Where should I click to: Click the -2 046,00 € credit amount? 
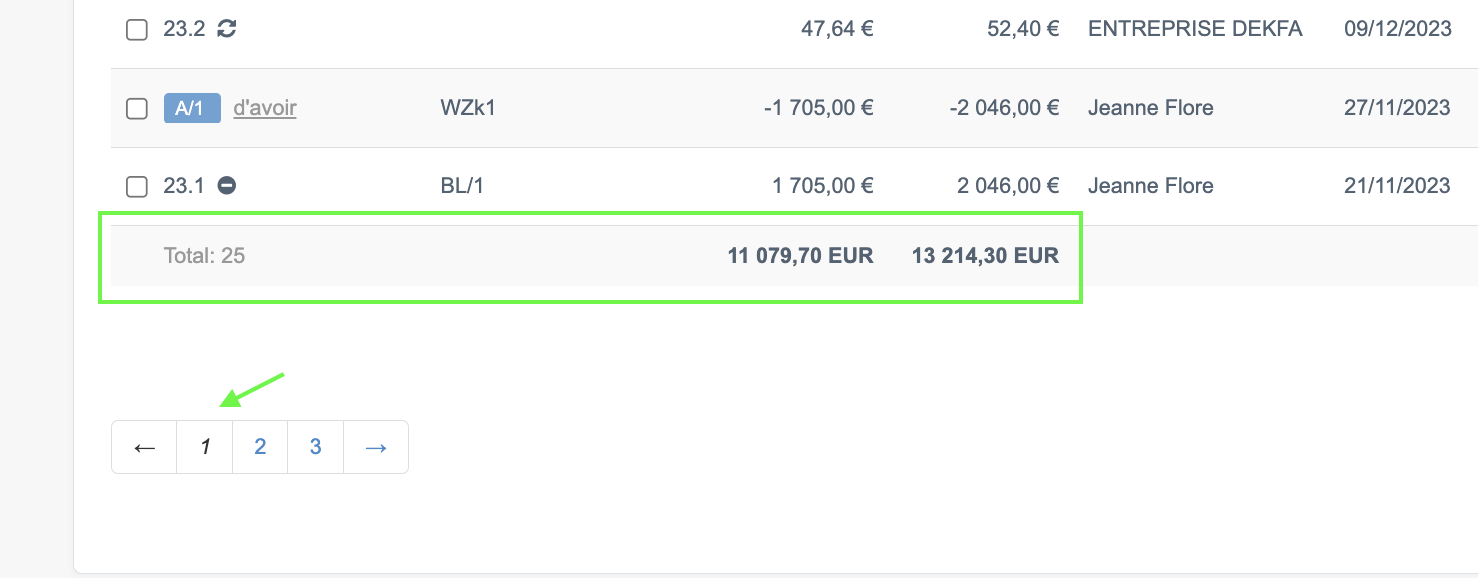pyautogui.click(x=1004, y=108)
